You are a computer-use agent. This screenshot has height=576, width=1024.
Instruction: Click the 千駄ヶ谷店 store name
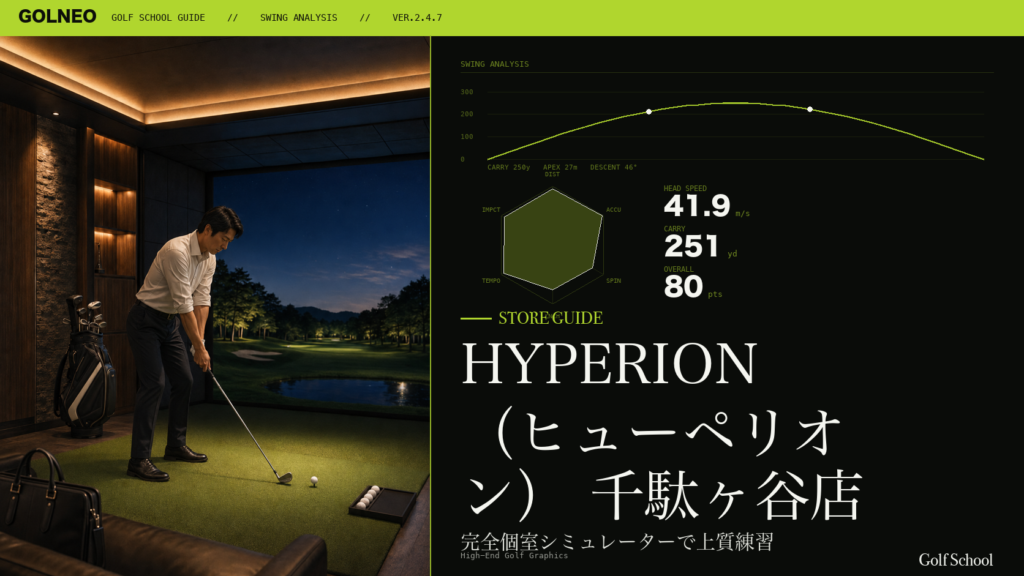pos(727,495)
